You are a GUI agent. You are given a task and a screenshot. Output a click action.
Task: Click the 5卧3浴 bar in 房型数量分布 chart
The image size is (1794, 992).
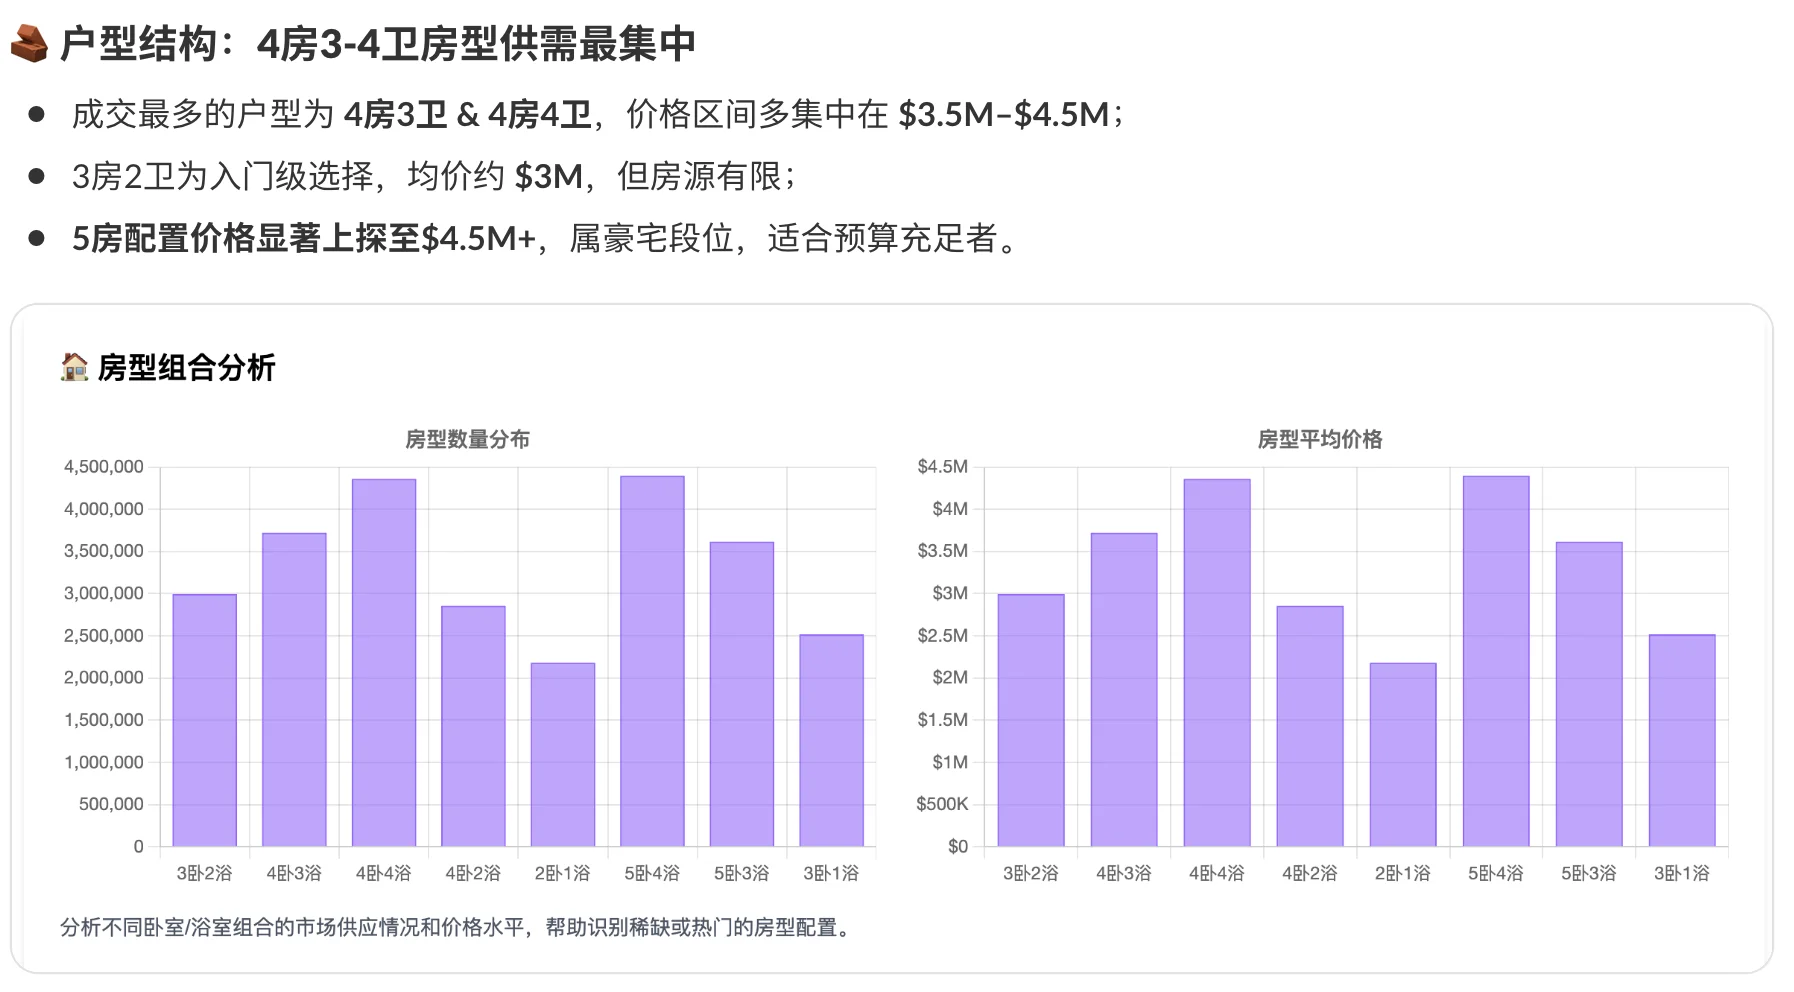742,694
